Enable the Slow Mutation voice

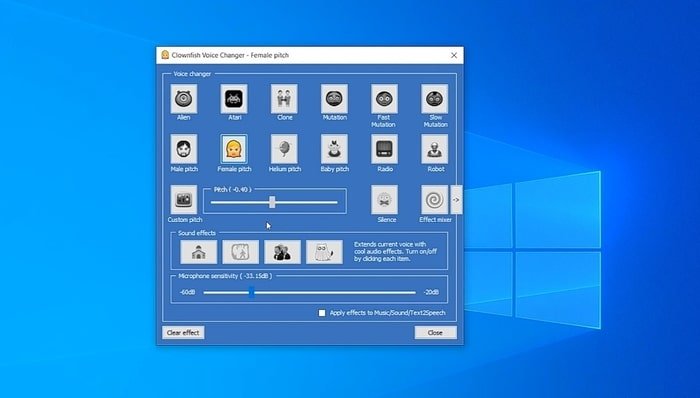pyautogui.click(x=434, y=99)
